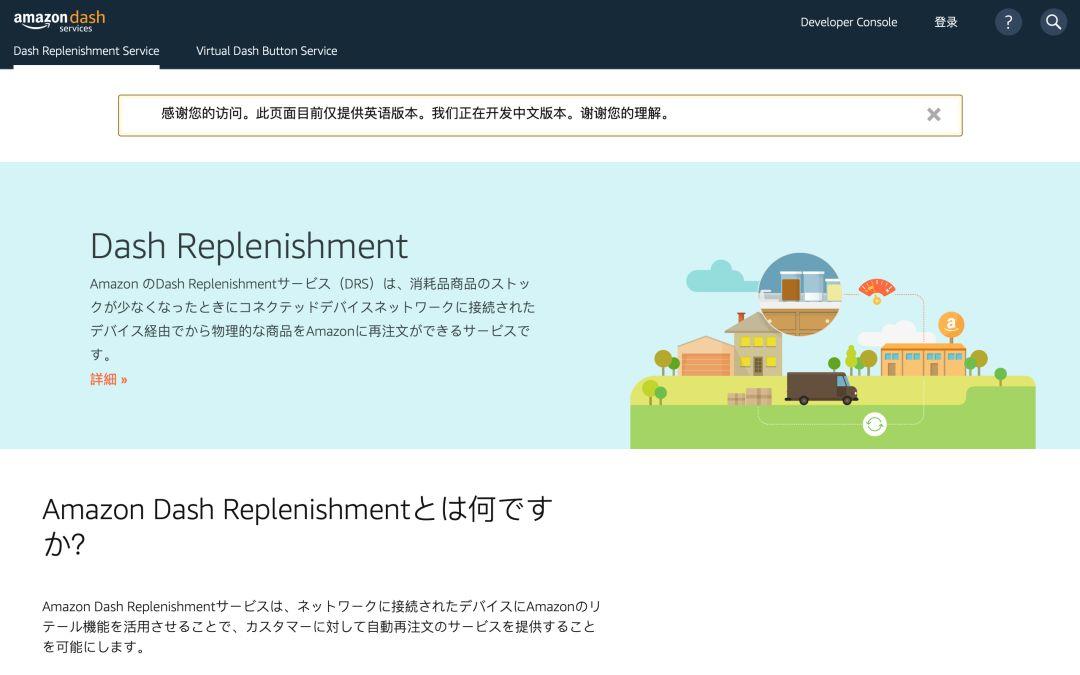This screenshot has height=675, width=1080.
Task: Click the 'Amazon Dash Replenishmentとは何ですか?' heading
Action: 297,526
